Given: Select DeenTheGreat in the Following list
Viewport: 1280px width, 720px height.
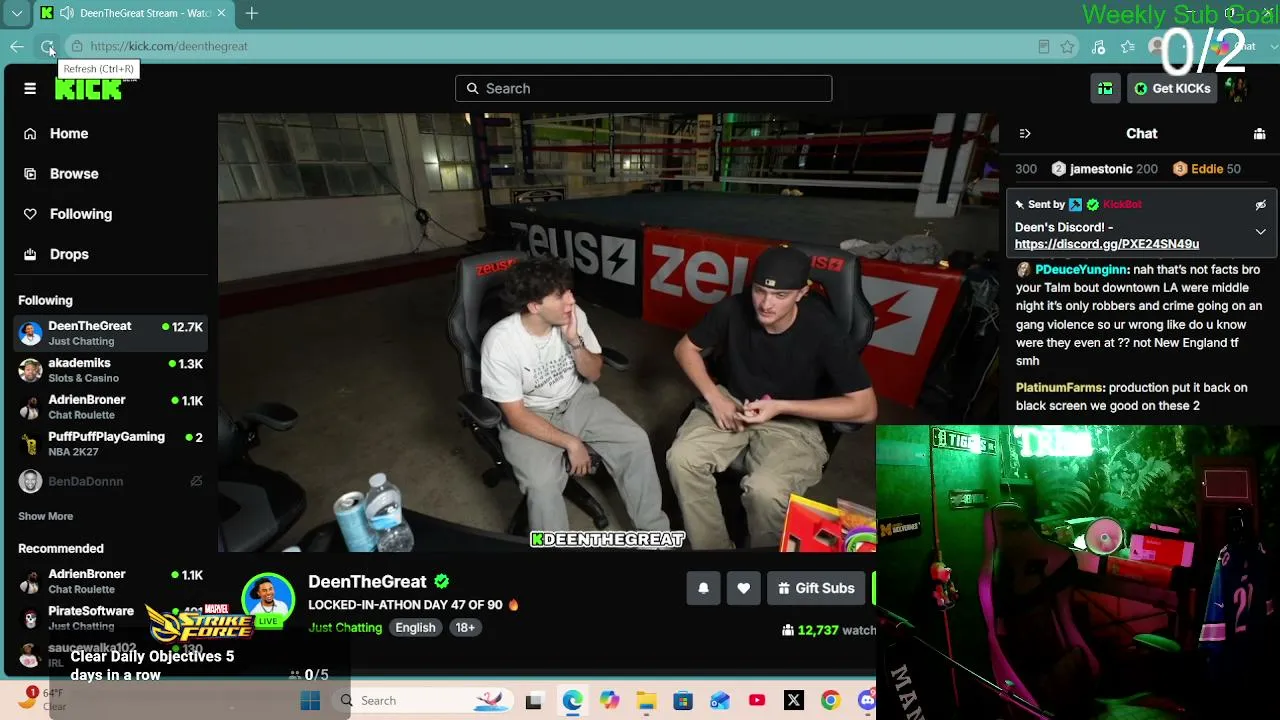Looking at the screenshot, I should (110, 333).
